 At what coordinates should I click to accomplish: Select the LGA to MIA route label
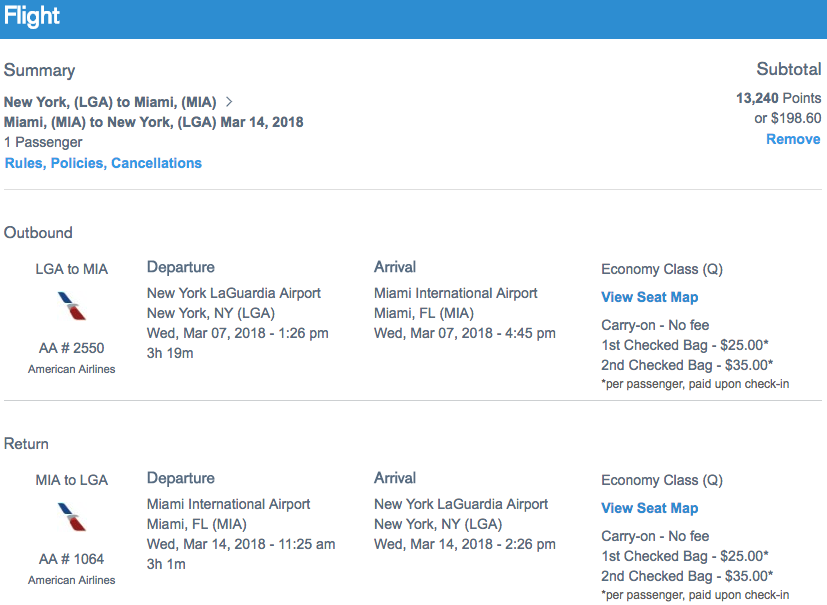point(71,269)
